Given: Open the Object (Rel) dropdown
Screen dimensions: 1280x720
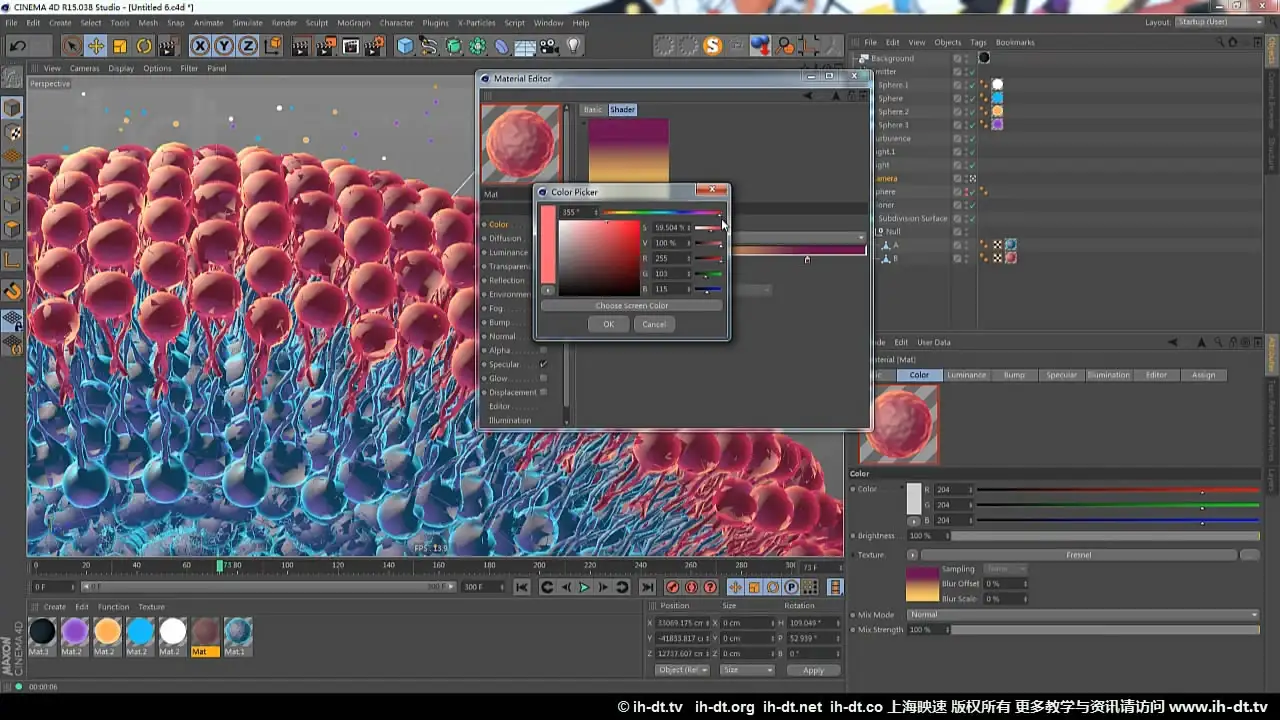Looking at the screenshot, I should tap(682, 670).
